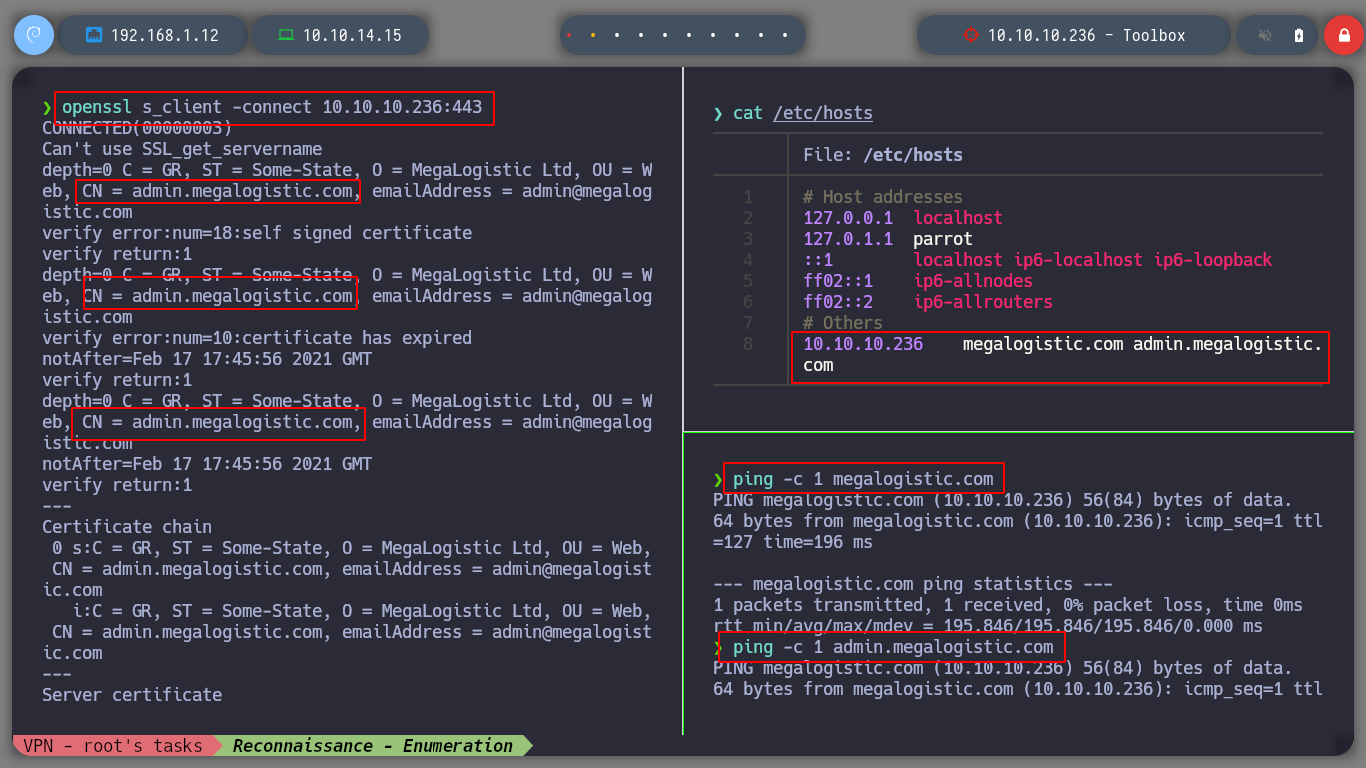Click the "1 packets transmitted, 1 received" line
The height and width of the screenshot is (768, 1366).
tap(1008, 605)
